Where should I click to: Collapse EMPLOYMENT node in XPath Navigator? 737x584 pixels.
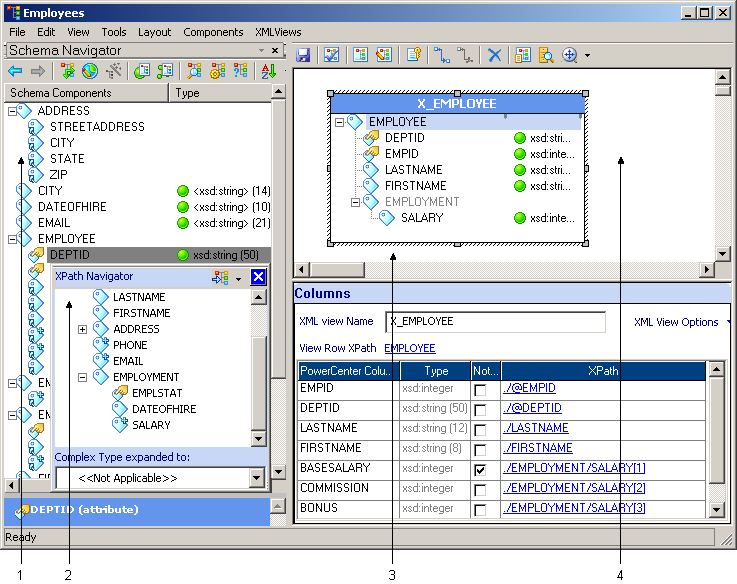(x=82, y=377)
